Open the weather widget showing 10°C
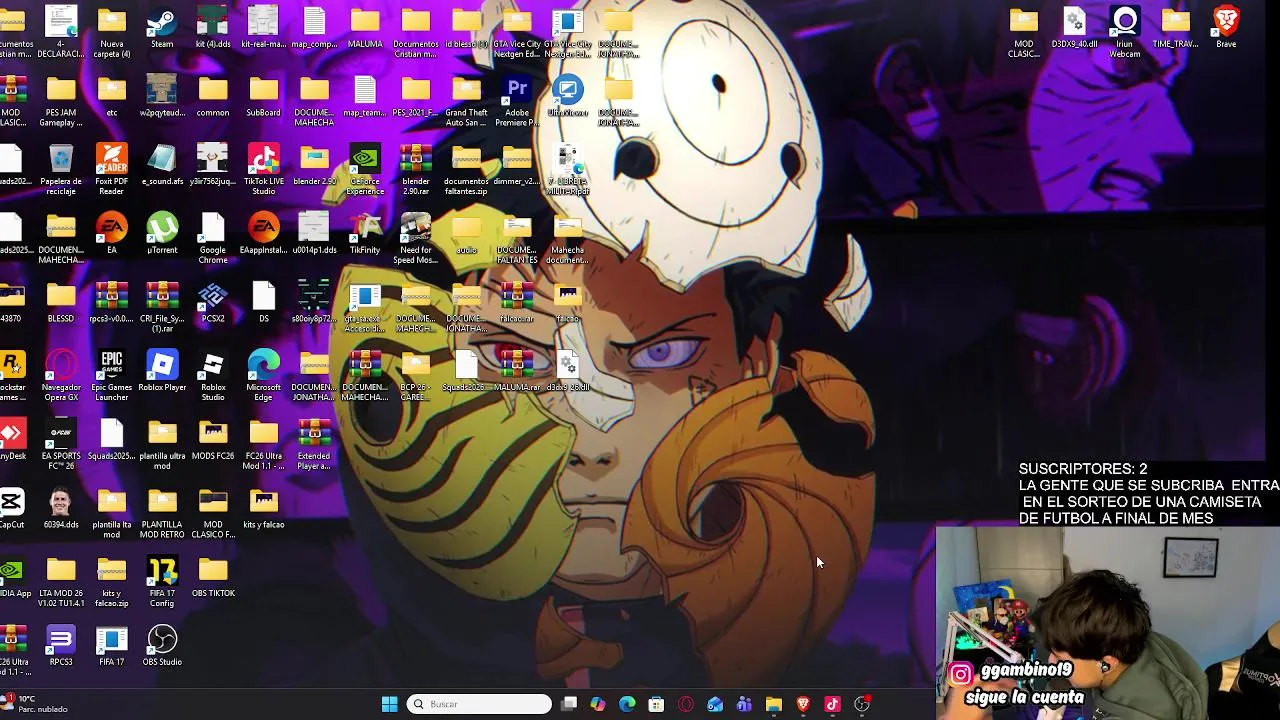Viewport: 1280px width, 720px height. point(36,704)
